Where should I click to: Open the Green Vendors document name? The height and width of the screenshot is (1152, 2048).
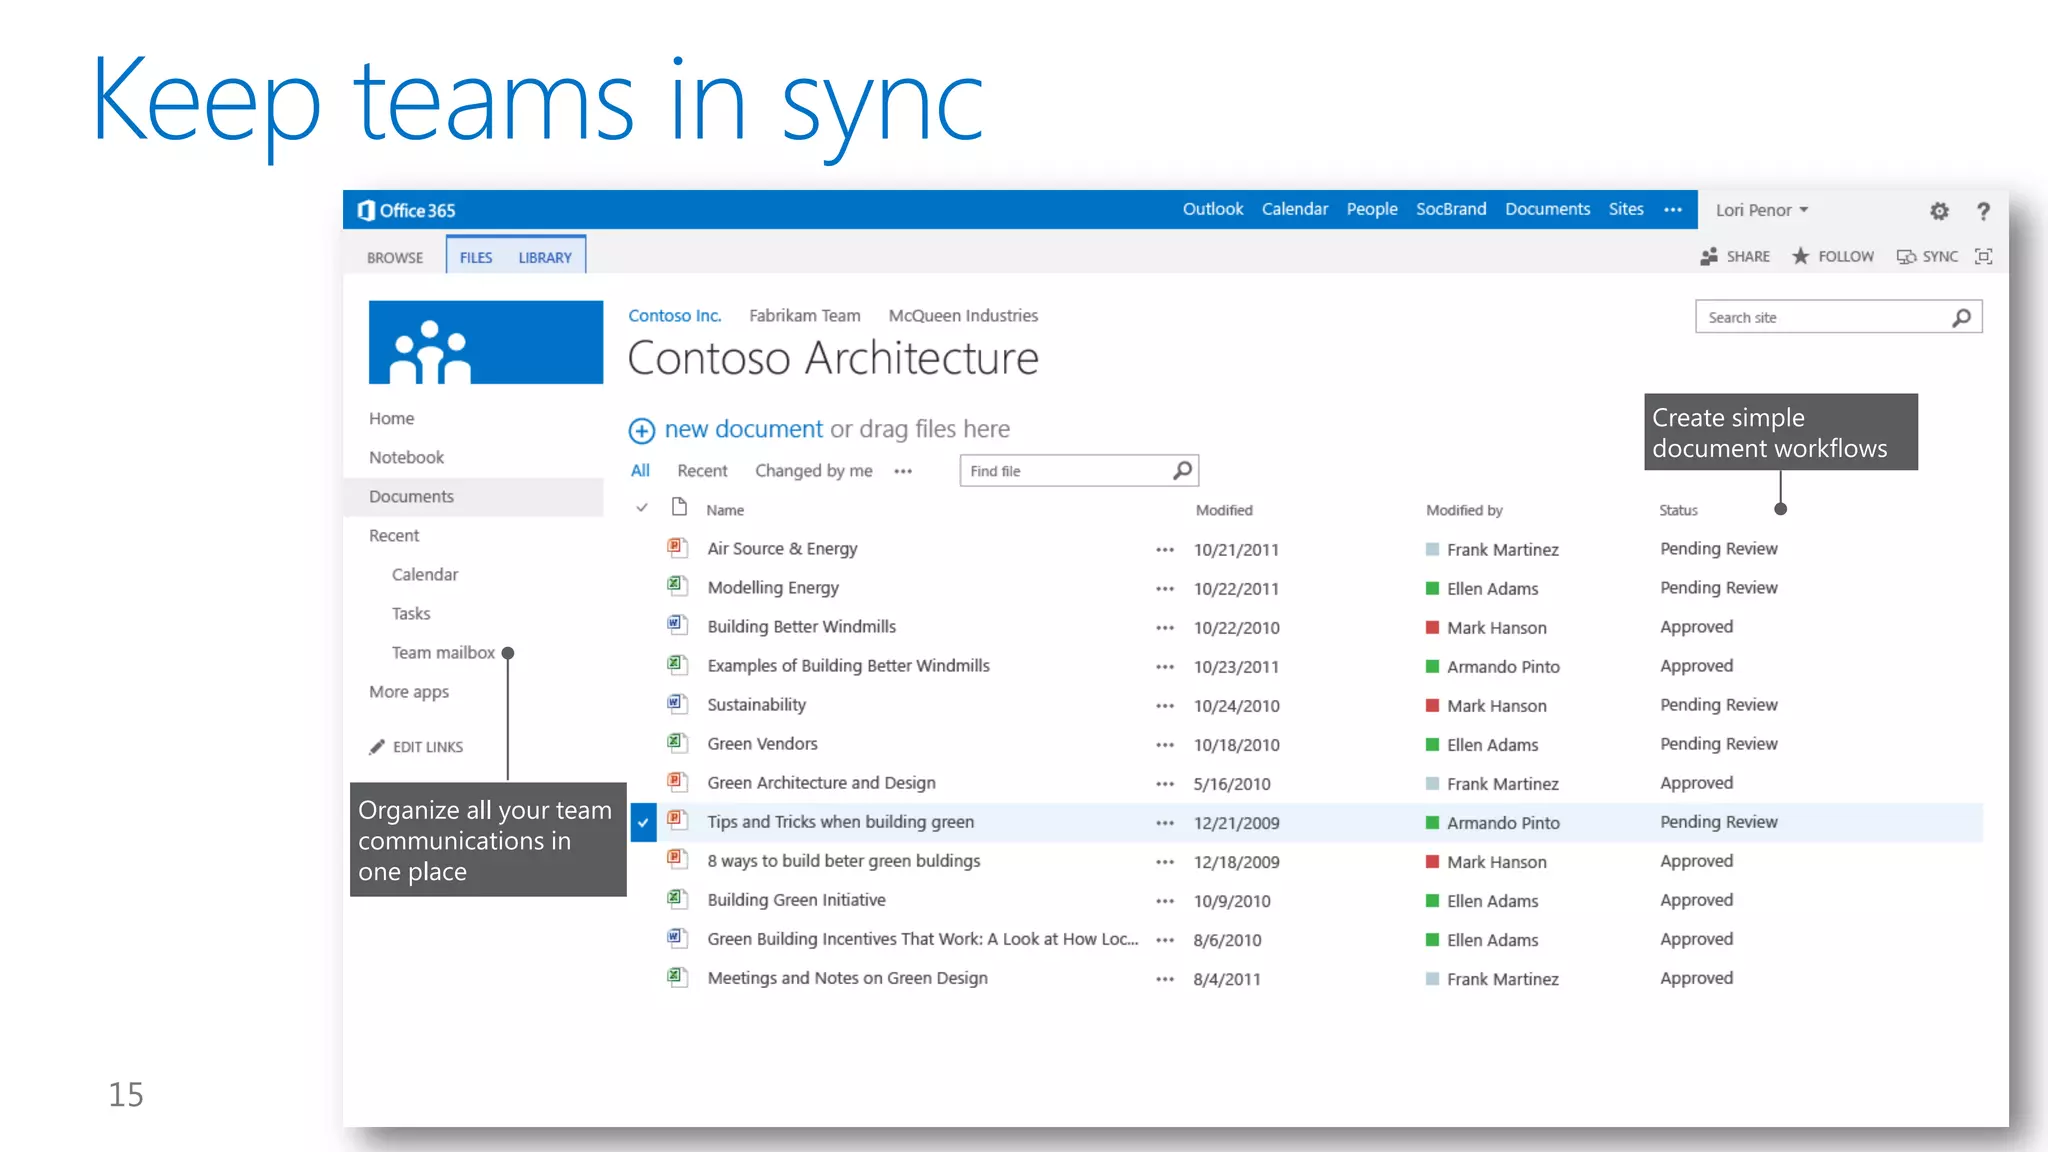762,744
